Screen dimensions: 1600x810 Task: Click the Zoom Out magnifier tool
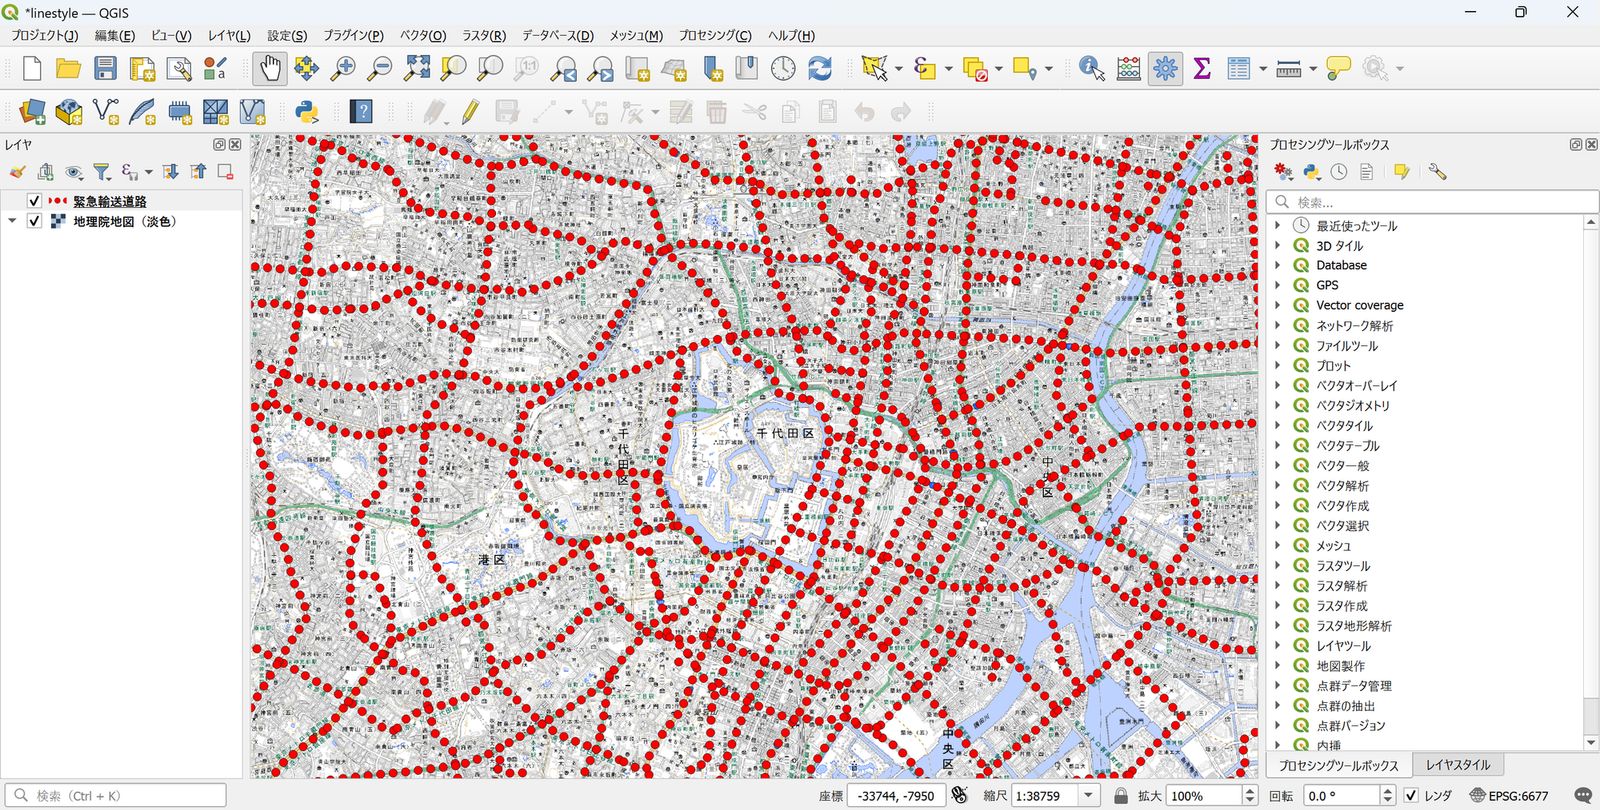[x=380, y=68]
